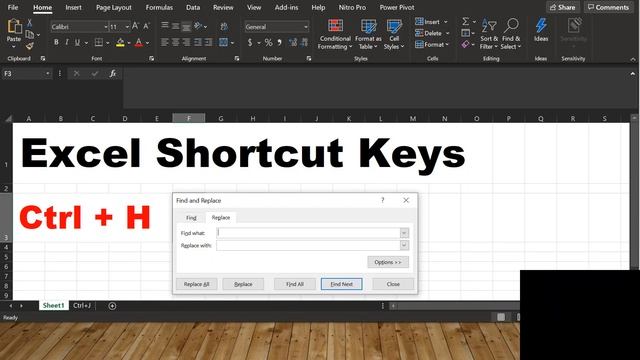Apply yellow Fill Color swatch

click(x=120, y=42)
